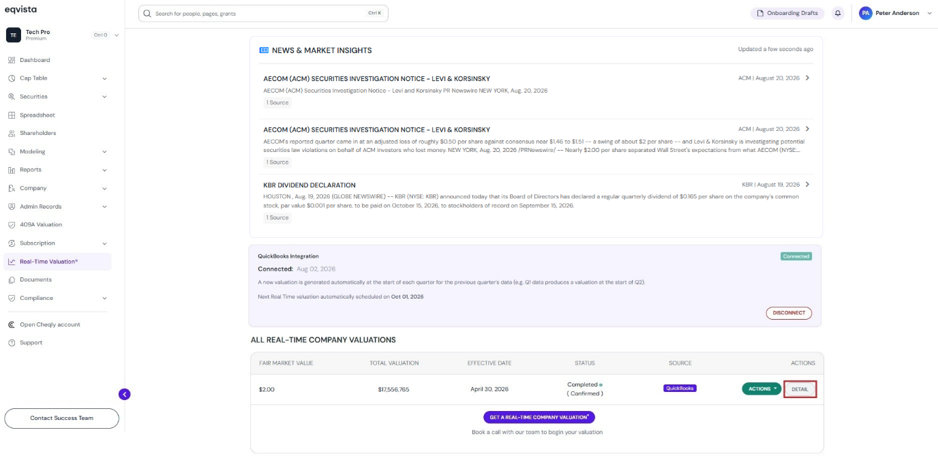Expand the Subscription menu chevron
This screenshot has width=938, height=456.
tap(104, 243)
